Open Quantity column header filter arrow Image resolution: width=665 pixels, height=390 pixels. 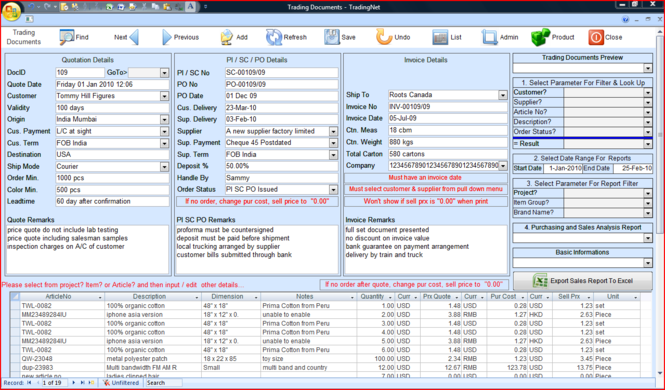click(x=390, y=297)
